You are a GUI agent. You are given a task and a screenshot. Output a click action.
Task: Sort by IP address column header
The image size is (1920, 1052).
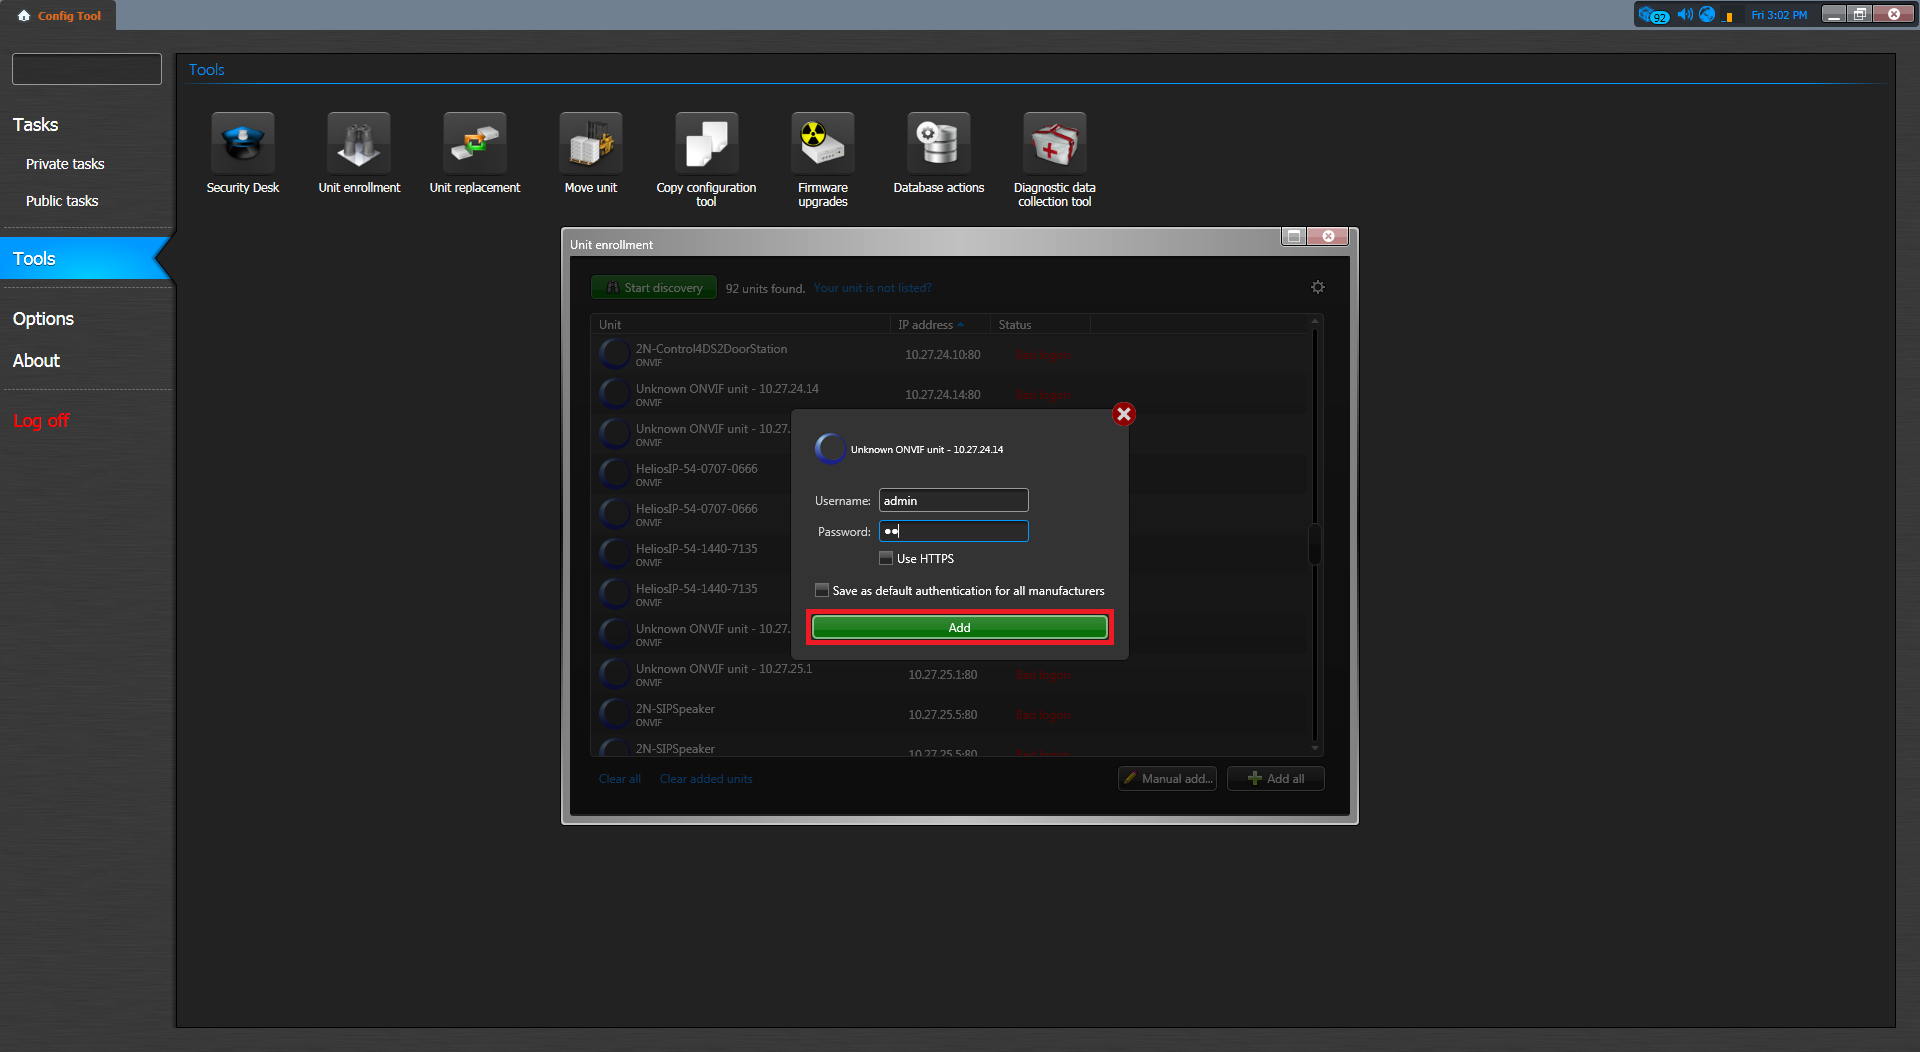(x=926, y=324)
